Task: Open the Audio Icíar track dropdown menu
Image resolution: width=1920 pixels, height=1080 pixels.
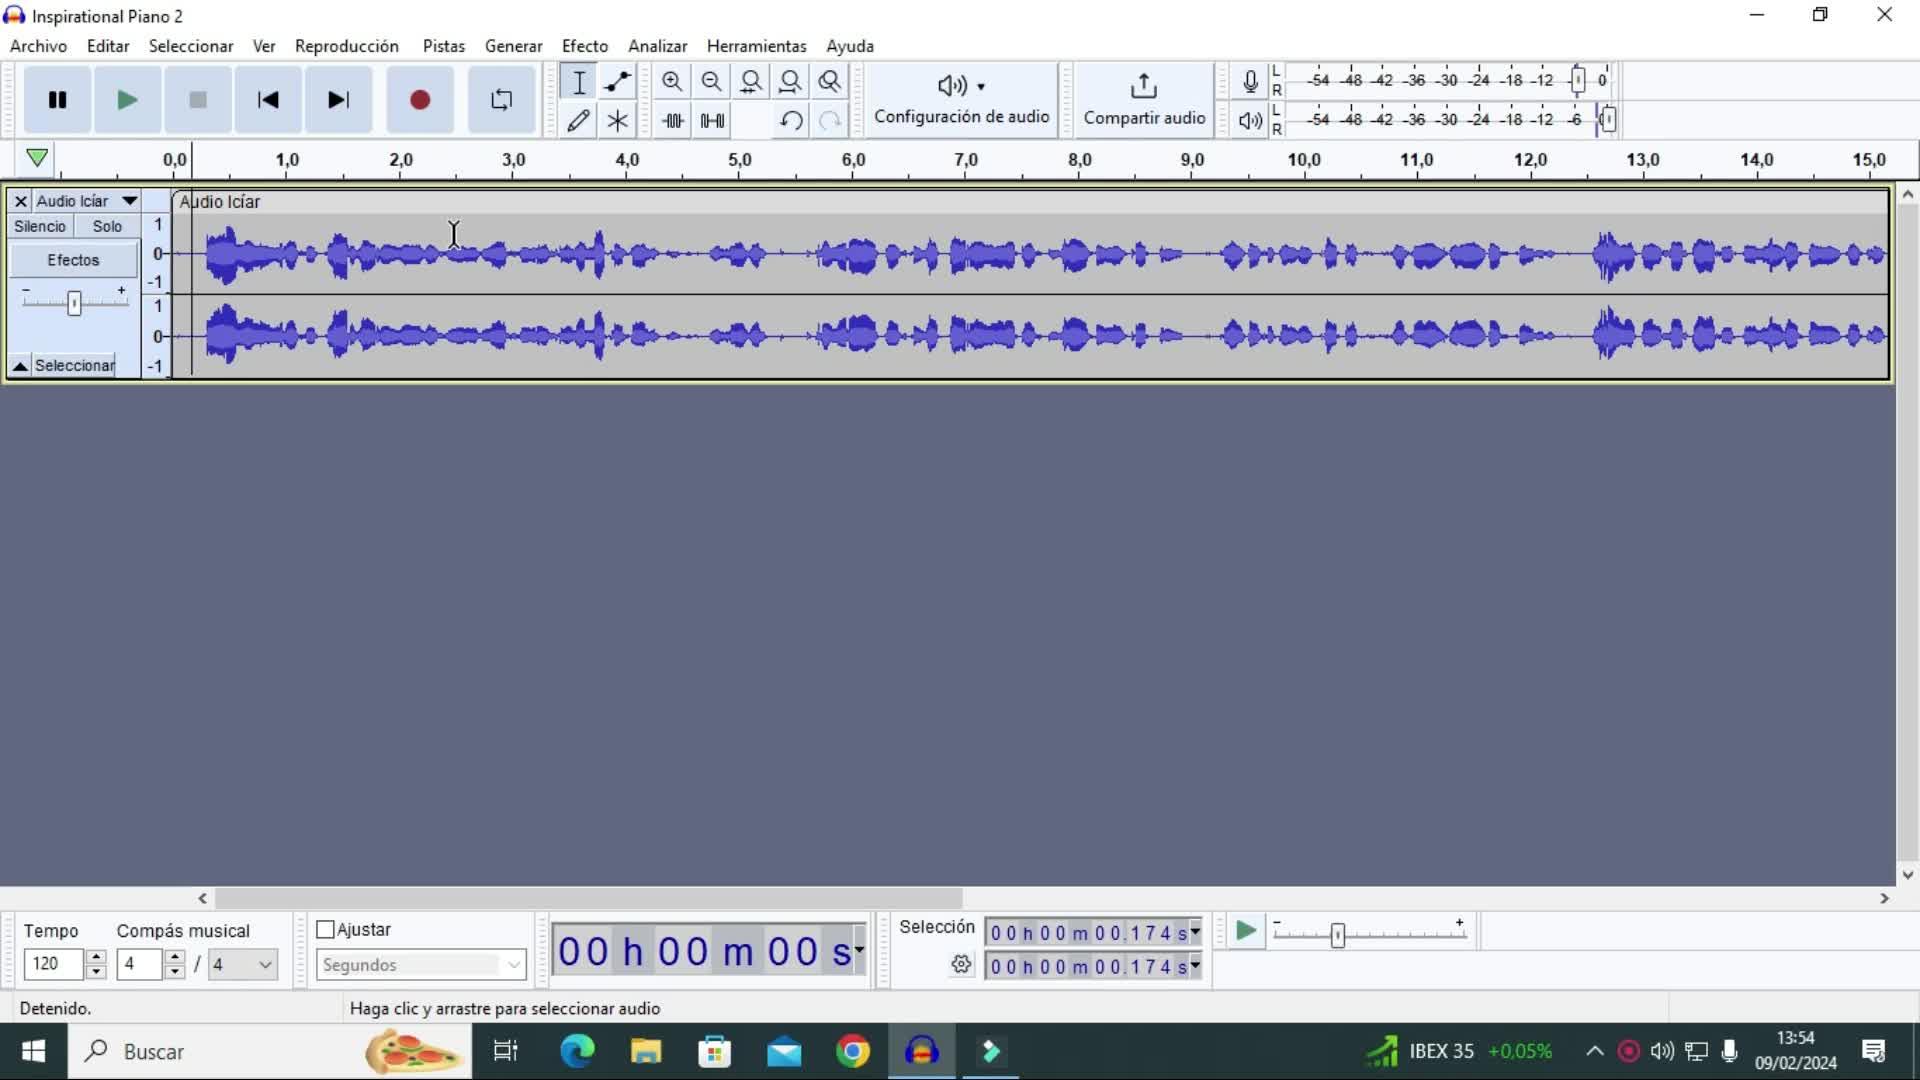Action: [129, 201]
